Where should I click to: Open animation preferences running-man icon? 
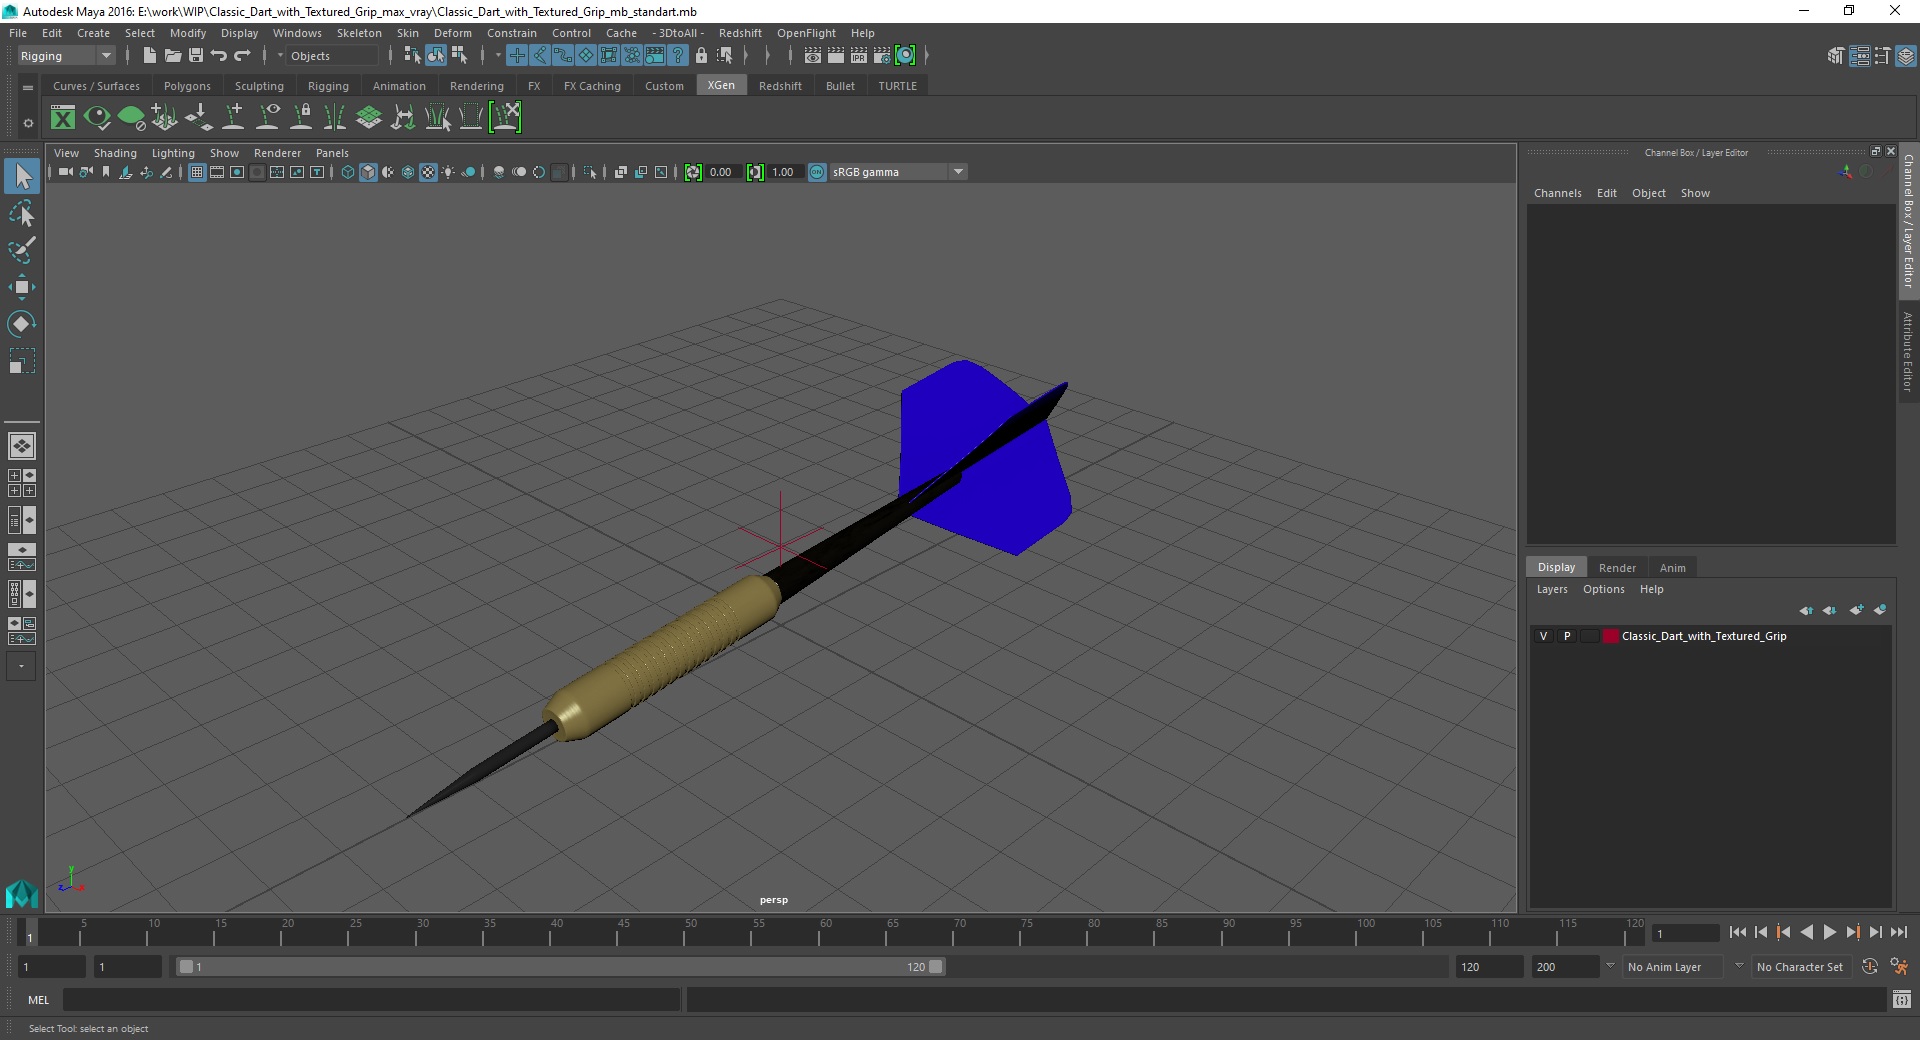pos(1899,967)
